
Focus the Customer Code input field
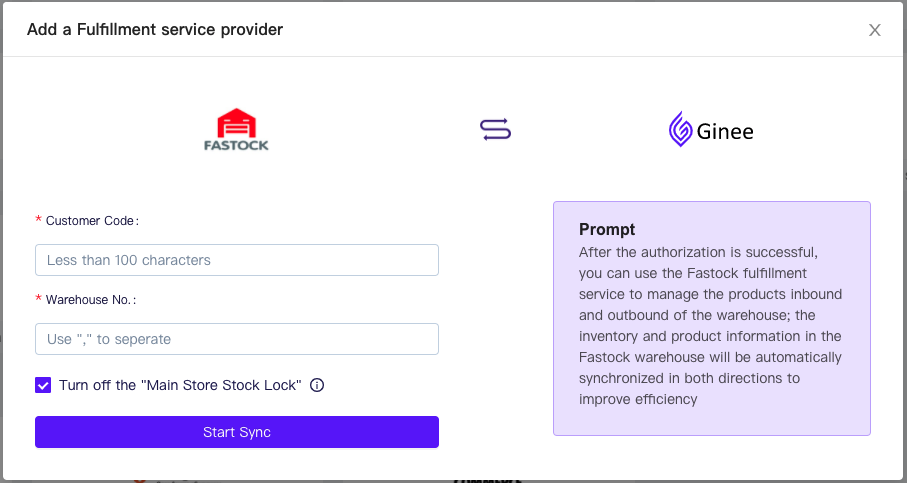pyautogui.click(x=237, y=260)
